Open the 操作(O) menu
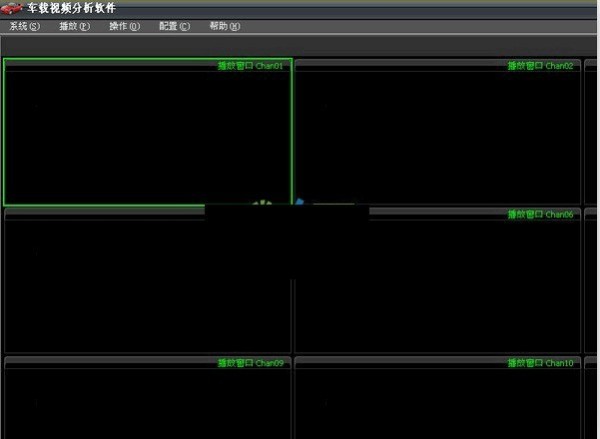This screenshot has height=439, width=600. [125, 26]
